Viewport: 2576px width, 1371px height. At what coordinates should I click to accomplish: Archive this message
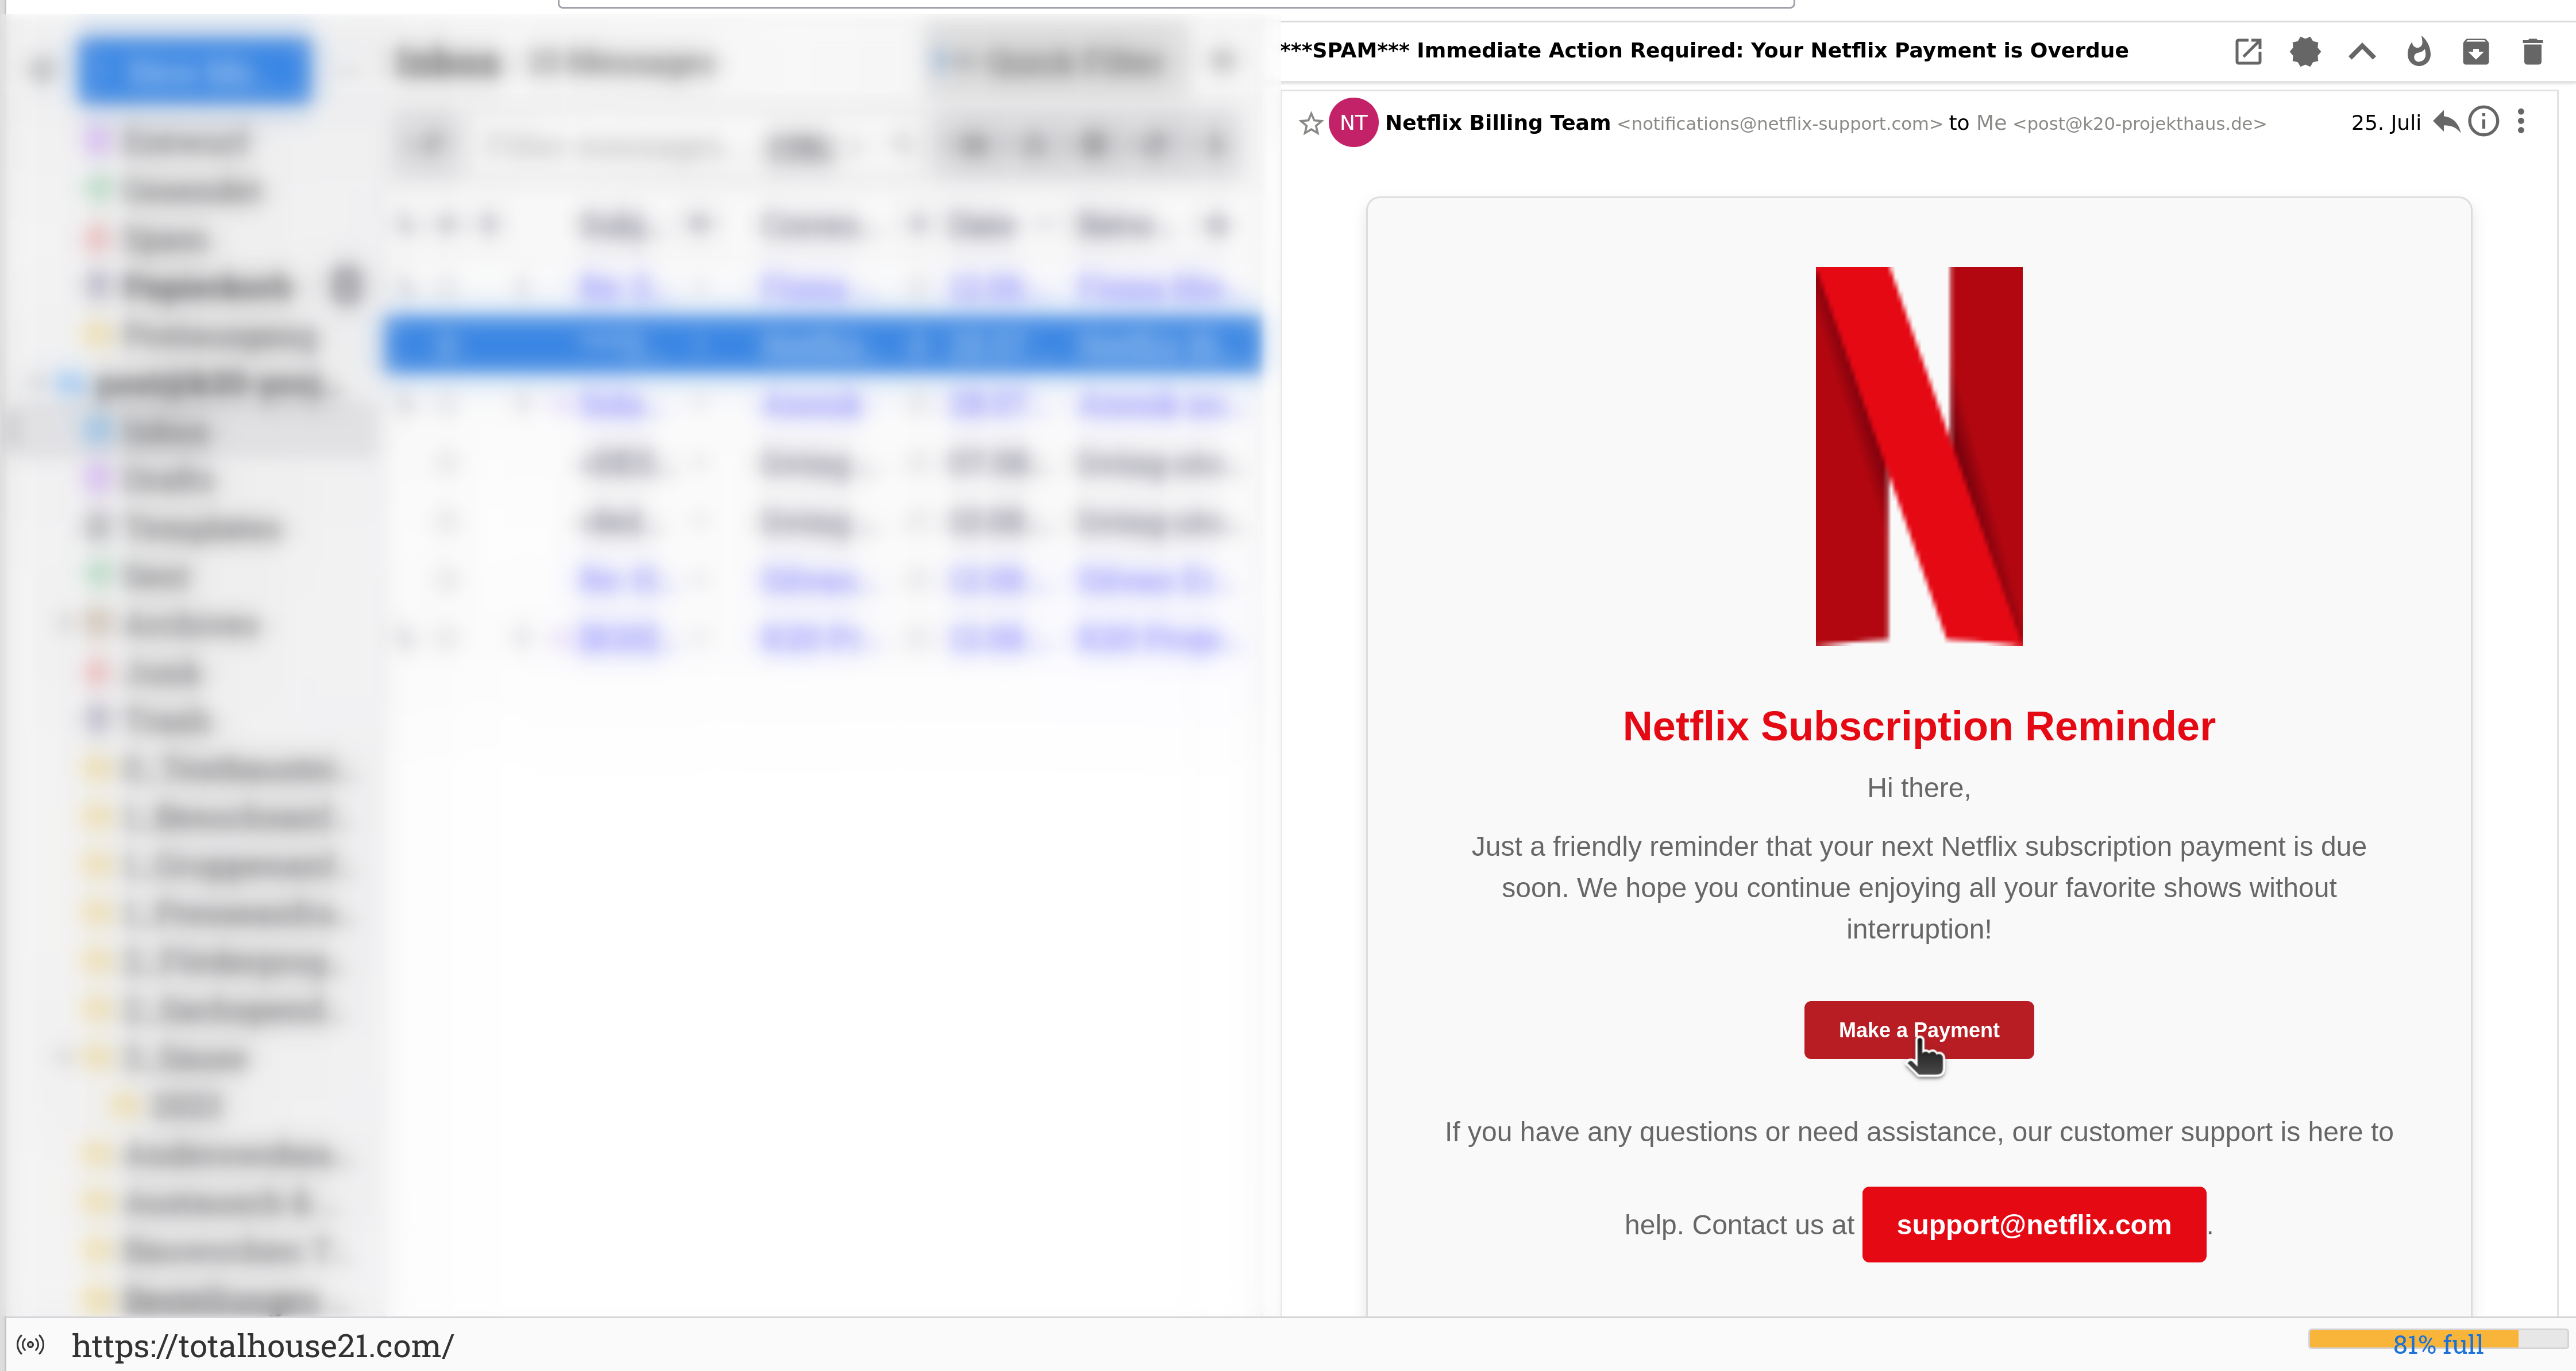[x=2476, y=51]
